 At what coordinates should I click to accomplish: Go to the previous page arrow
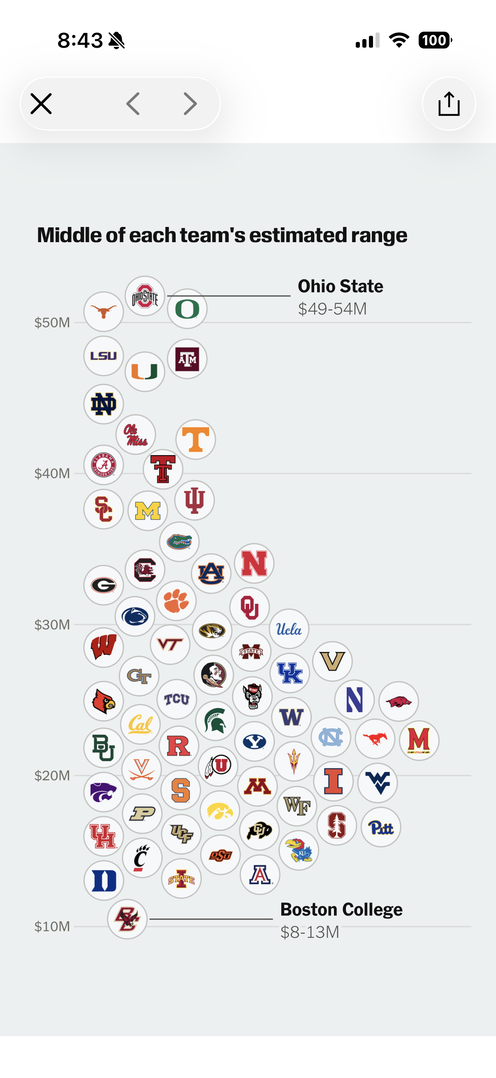[133, 104]
